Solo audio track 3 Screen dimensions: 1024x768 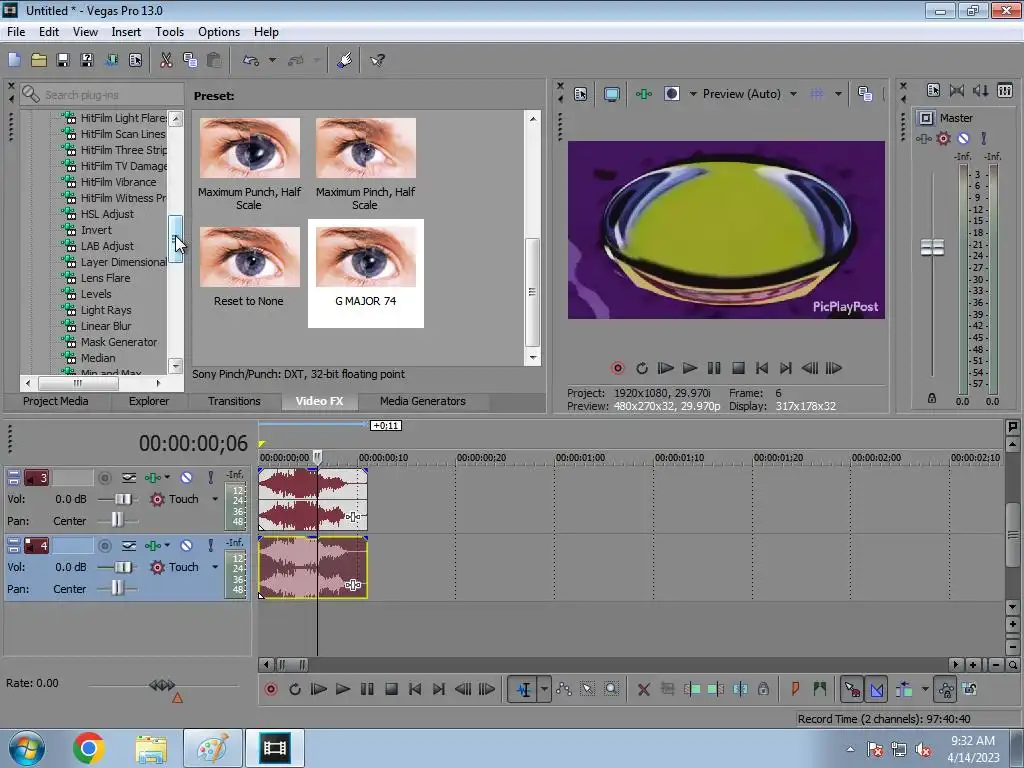click(210, 477)
